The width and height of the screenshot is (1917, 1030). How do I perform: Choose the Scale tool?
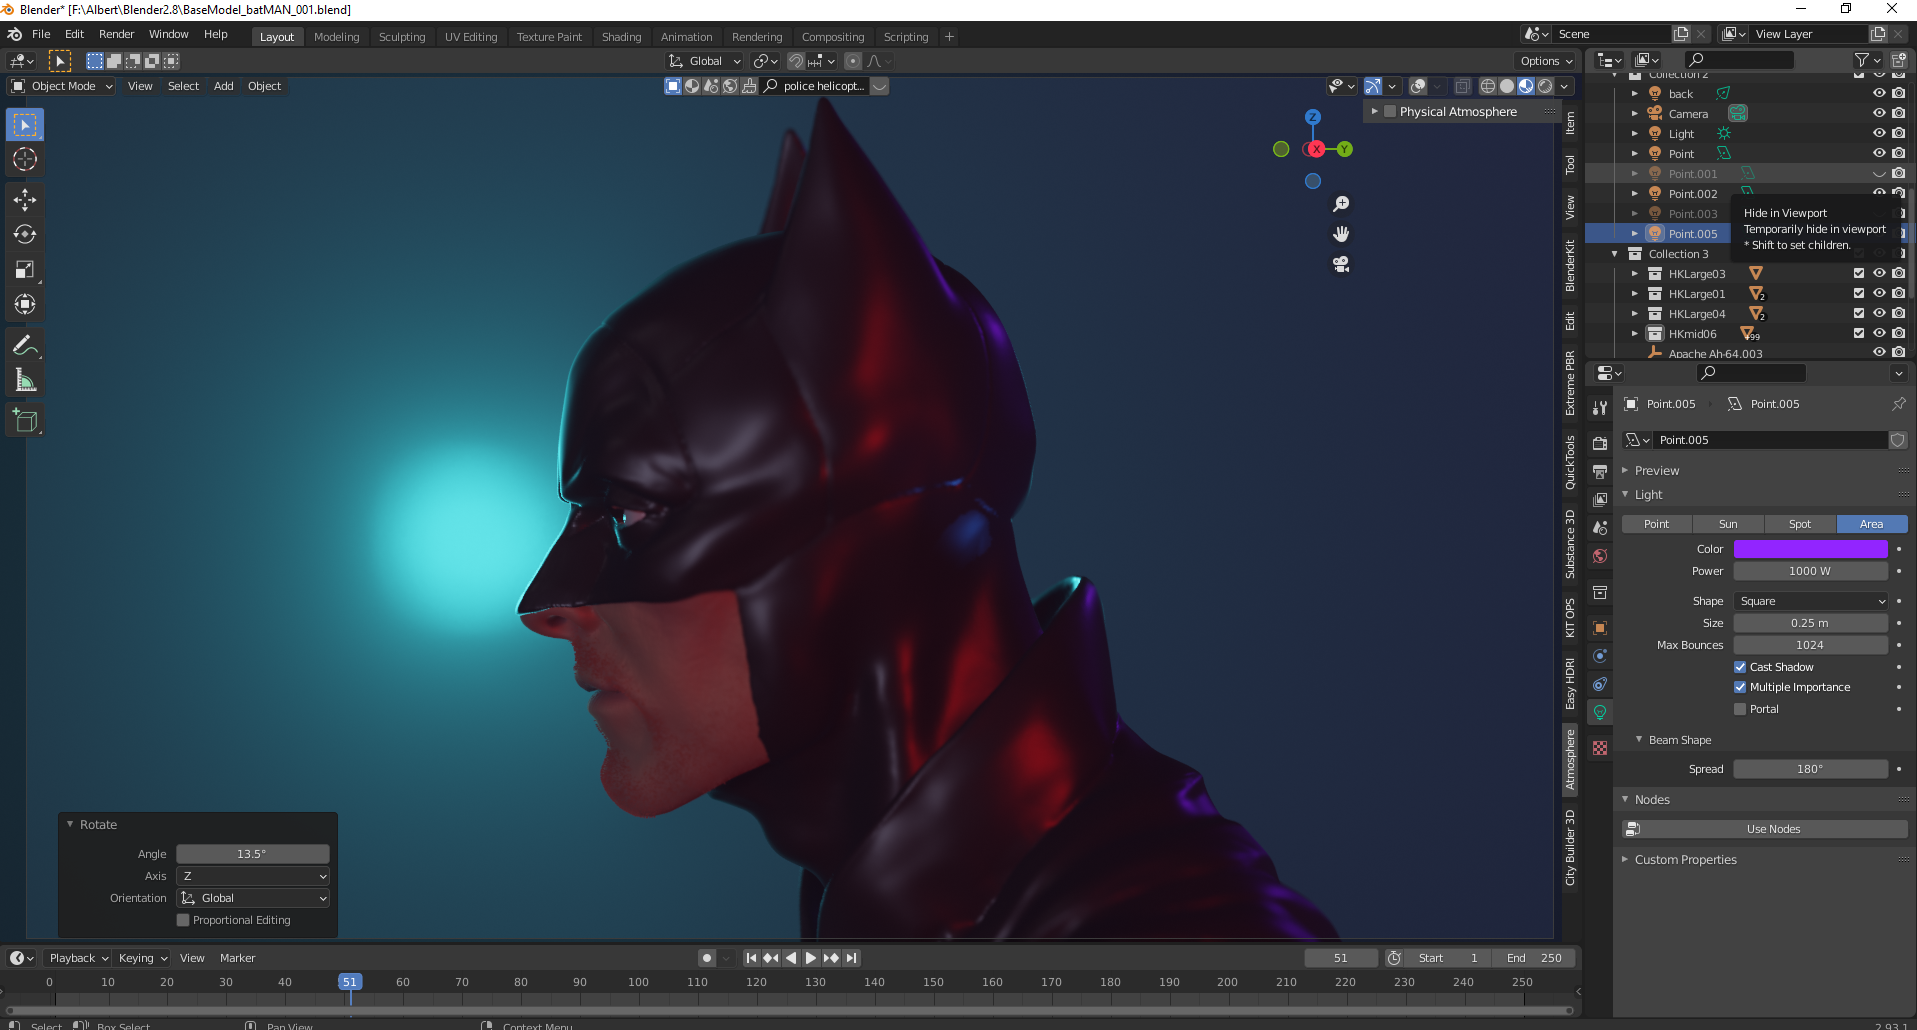25,270
